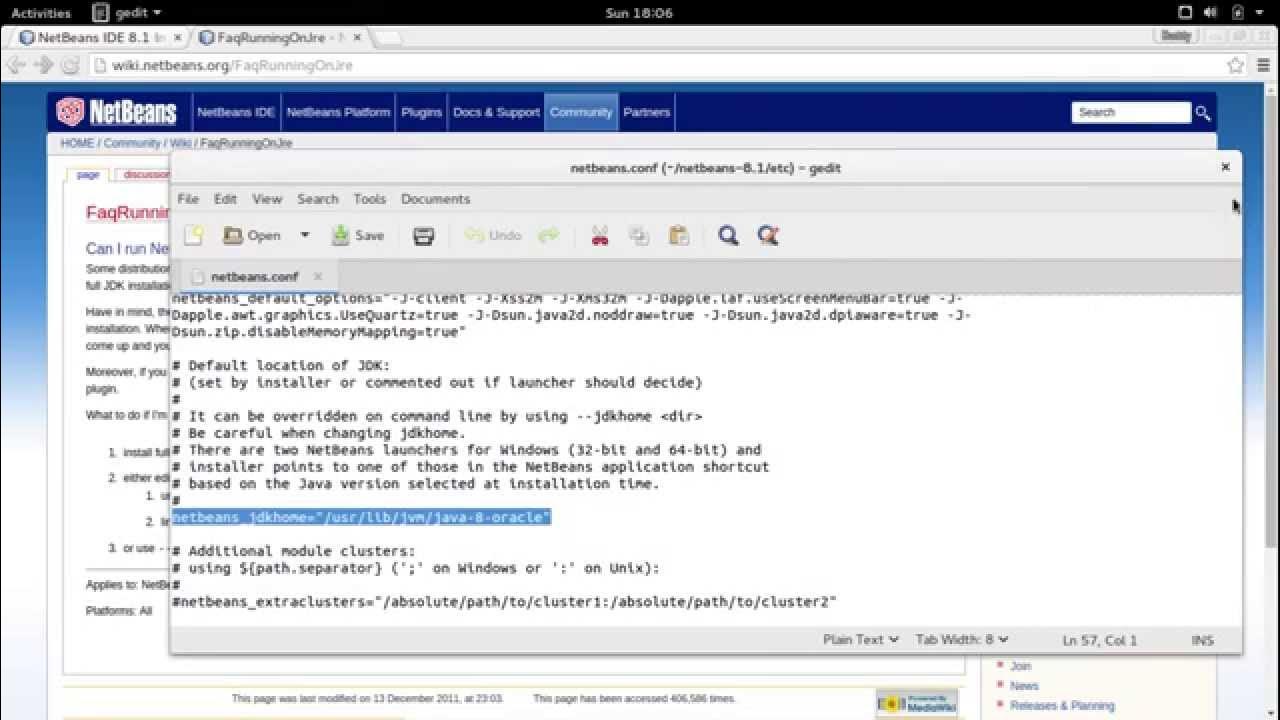Click the window indicator icon in top bar
Viewport: 1280px width, 720px height.
tap(1185, 13)
